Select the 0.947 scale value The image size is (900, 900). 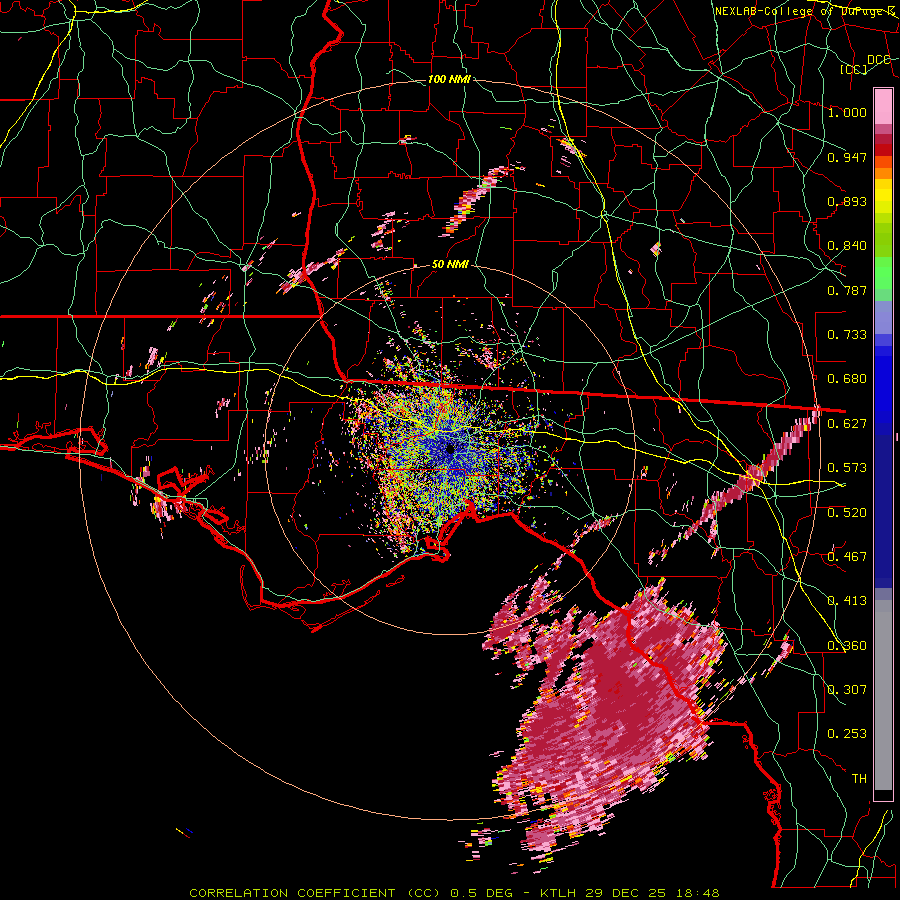[847, 157]
